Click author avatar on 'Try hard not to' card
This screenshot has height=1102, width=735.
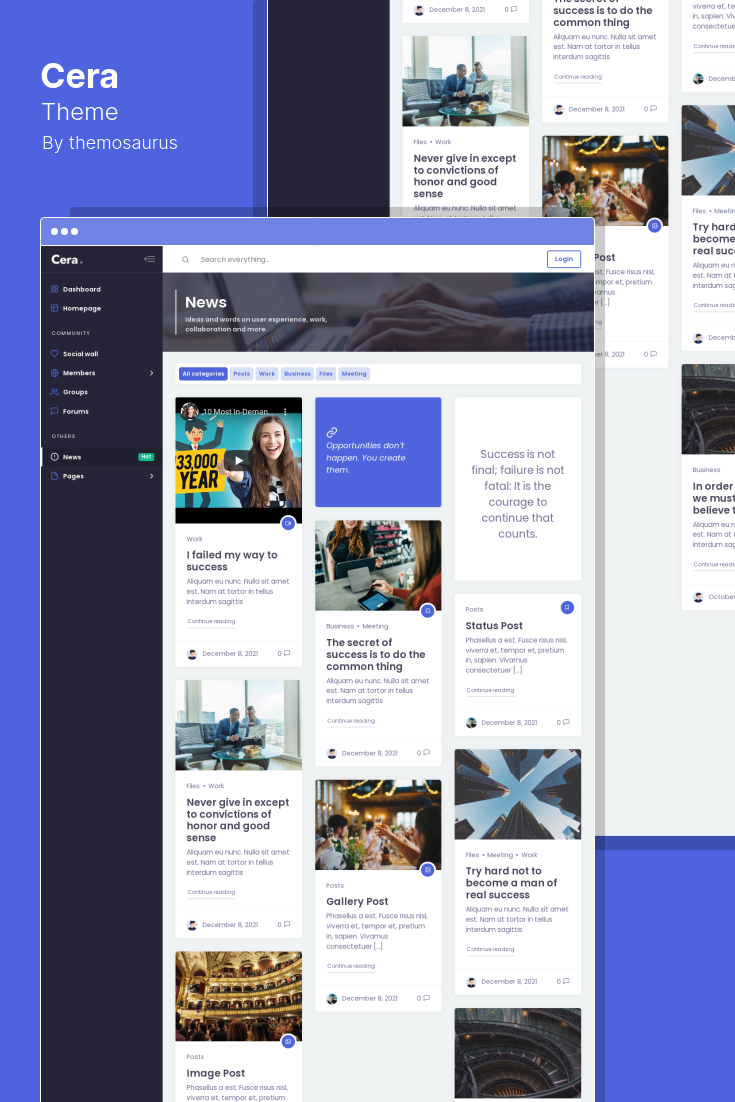coord(471,982)
